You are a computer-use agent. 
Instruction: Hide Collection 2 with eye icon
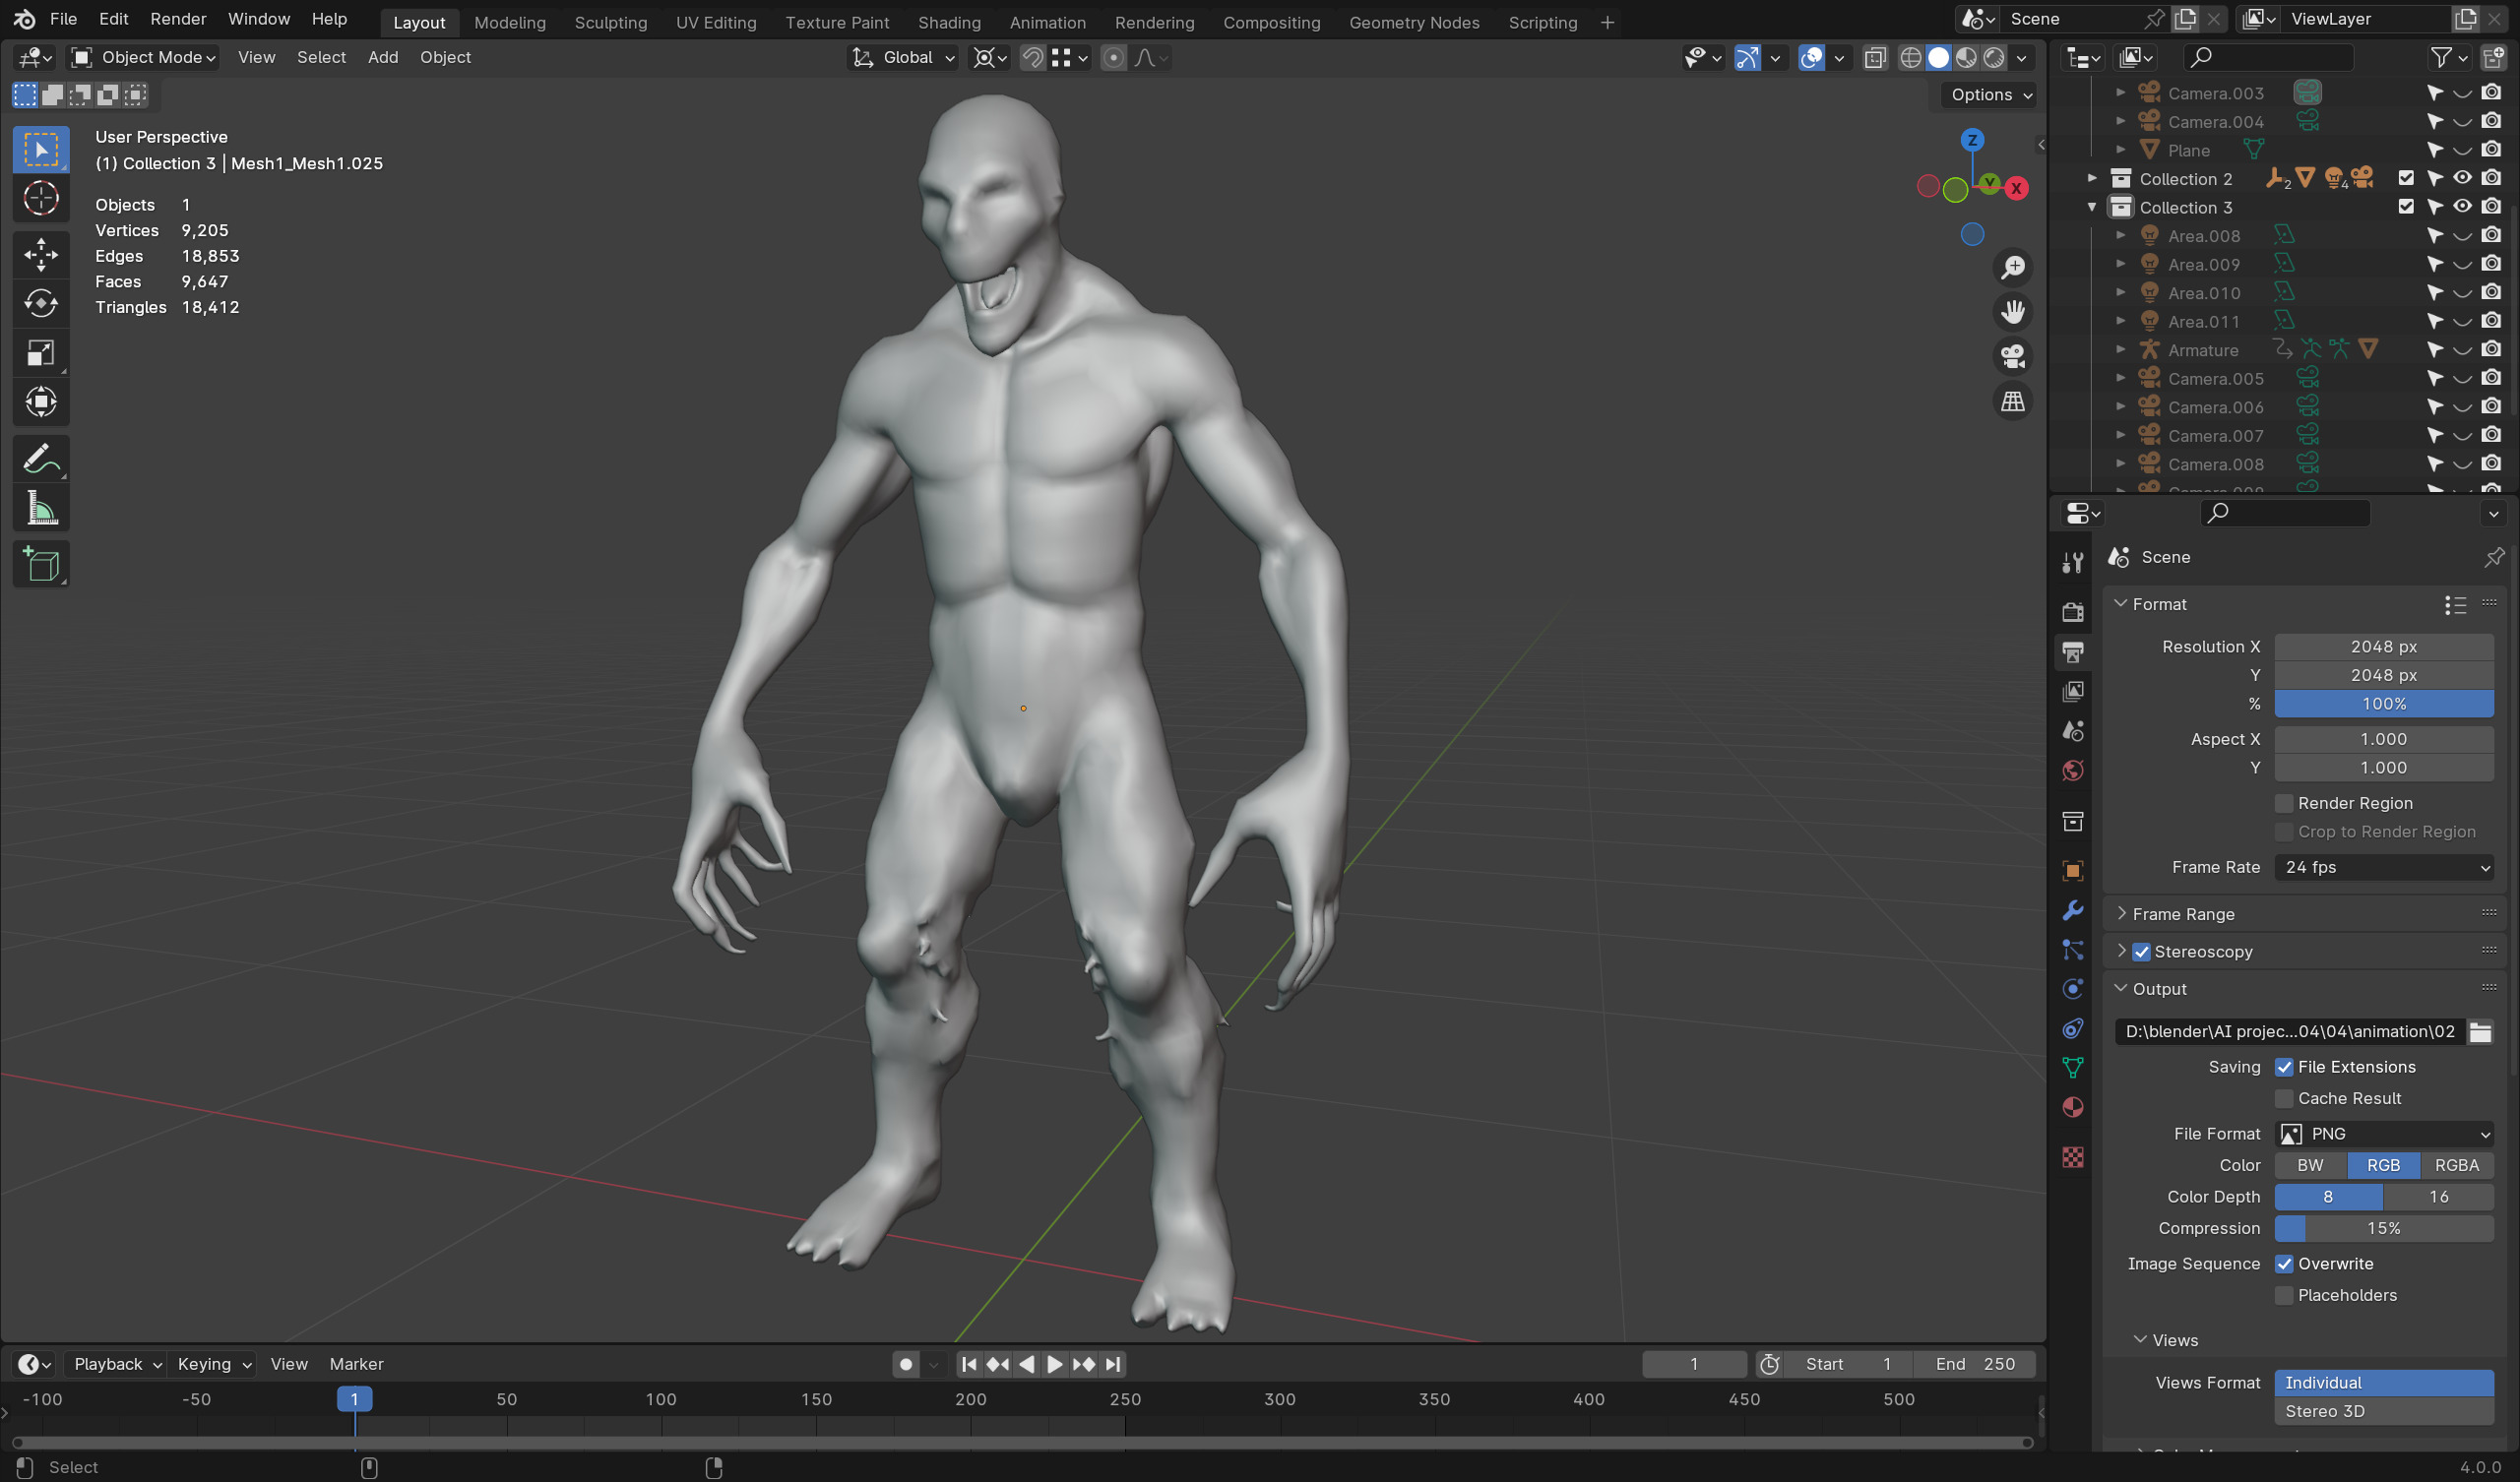pyautogui.click(x=2462, y=178)
